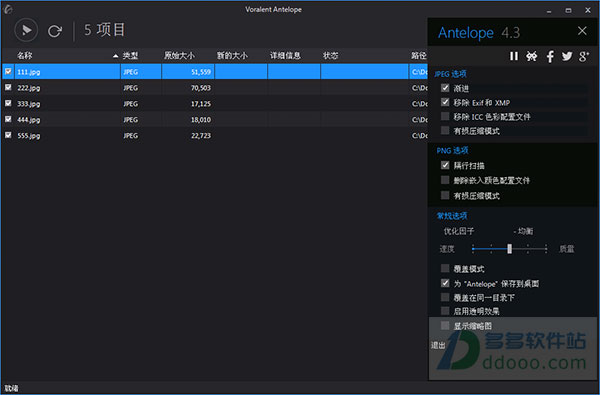600x395 pixels.
Task: Uncheck the 333.jpg file checkbox
Action: pos(8,103)
